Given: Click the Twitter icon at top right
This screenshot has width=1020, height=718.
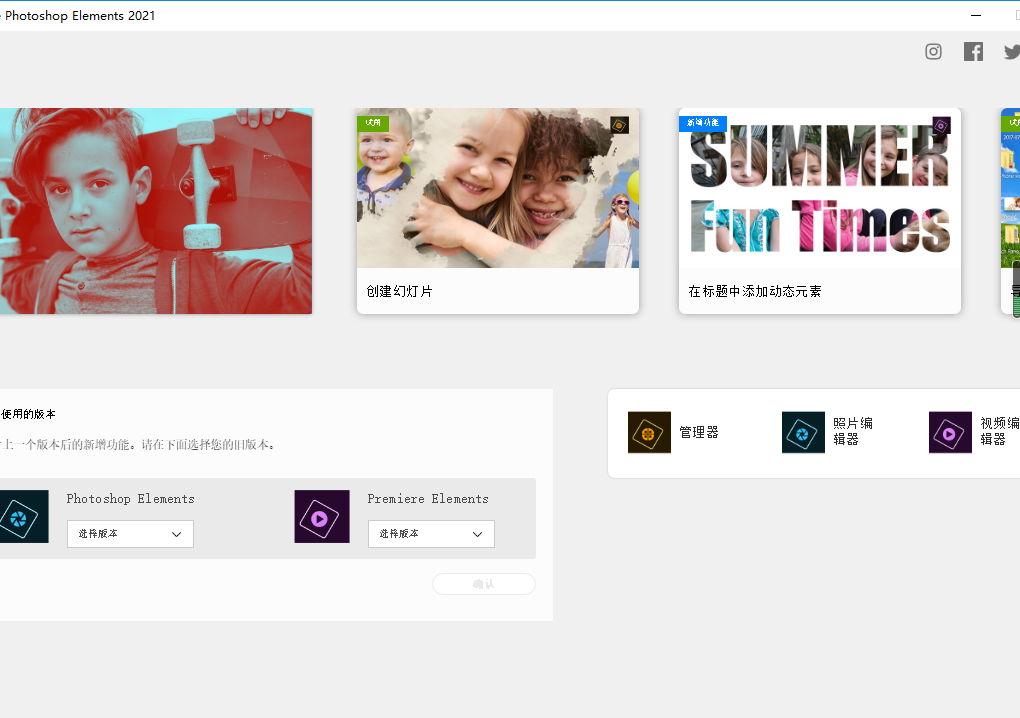Looking at the screenshot, I should [1011, 52].
